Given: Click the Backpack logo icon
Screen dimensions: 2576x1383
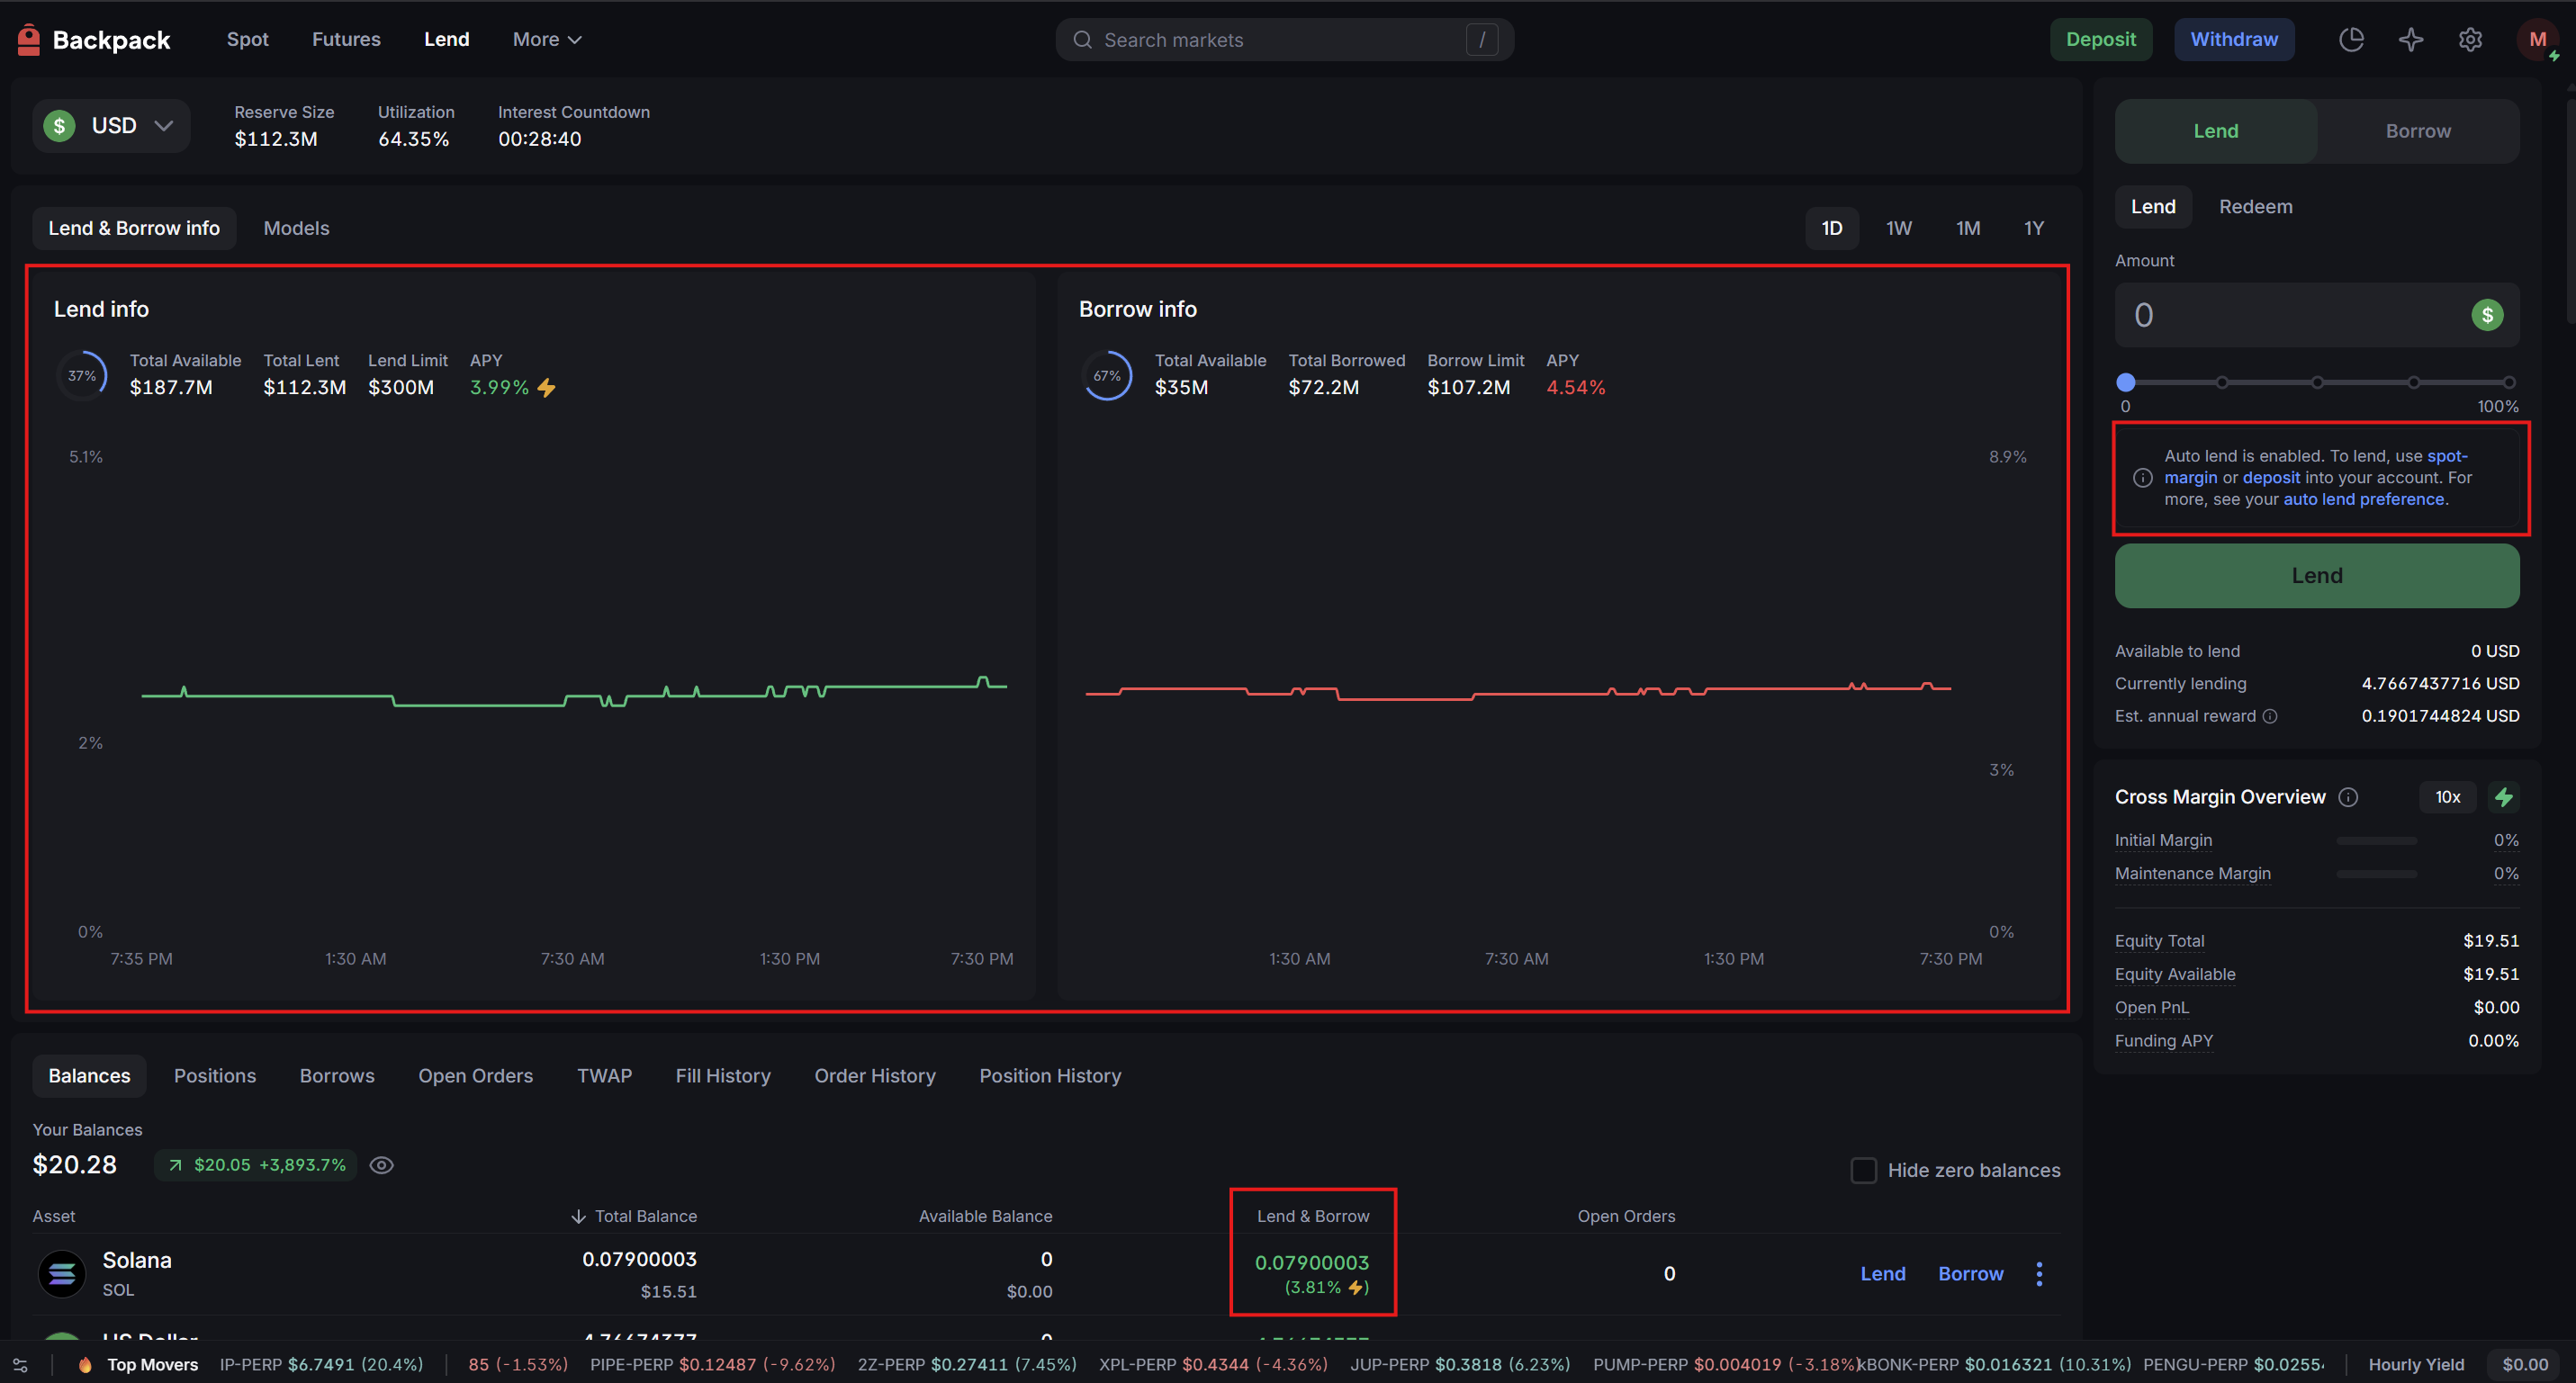Looking at the screenshot, I should point(29,40).
